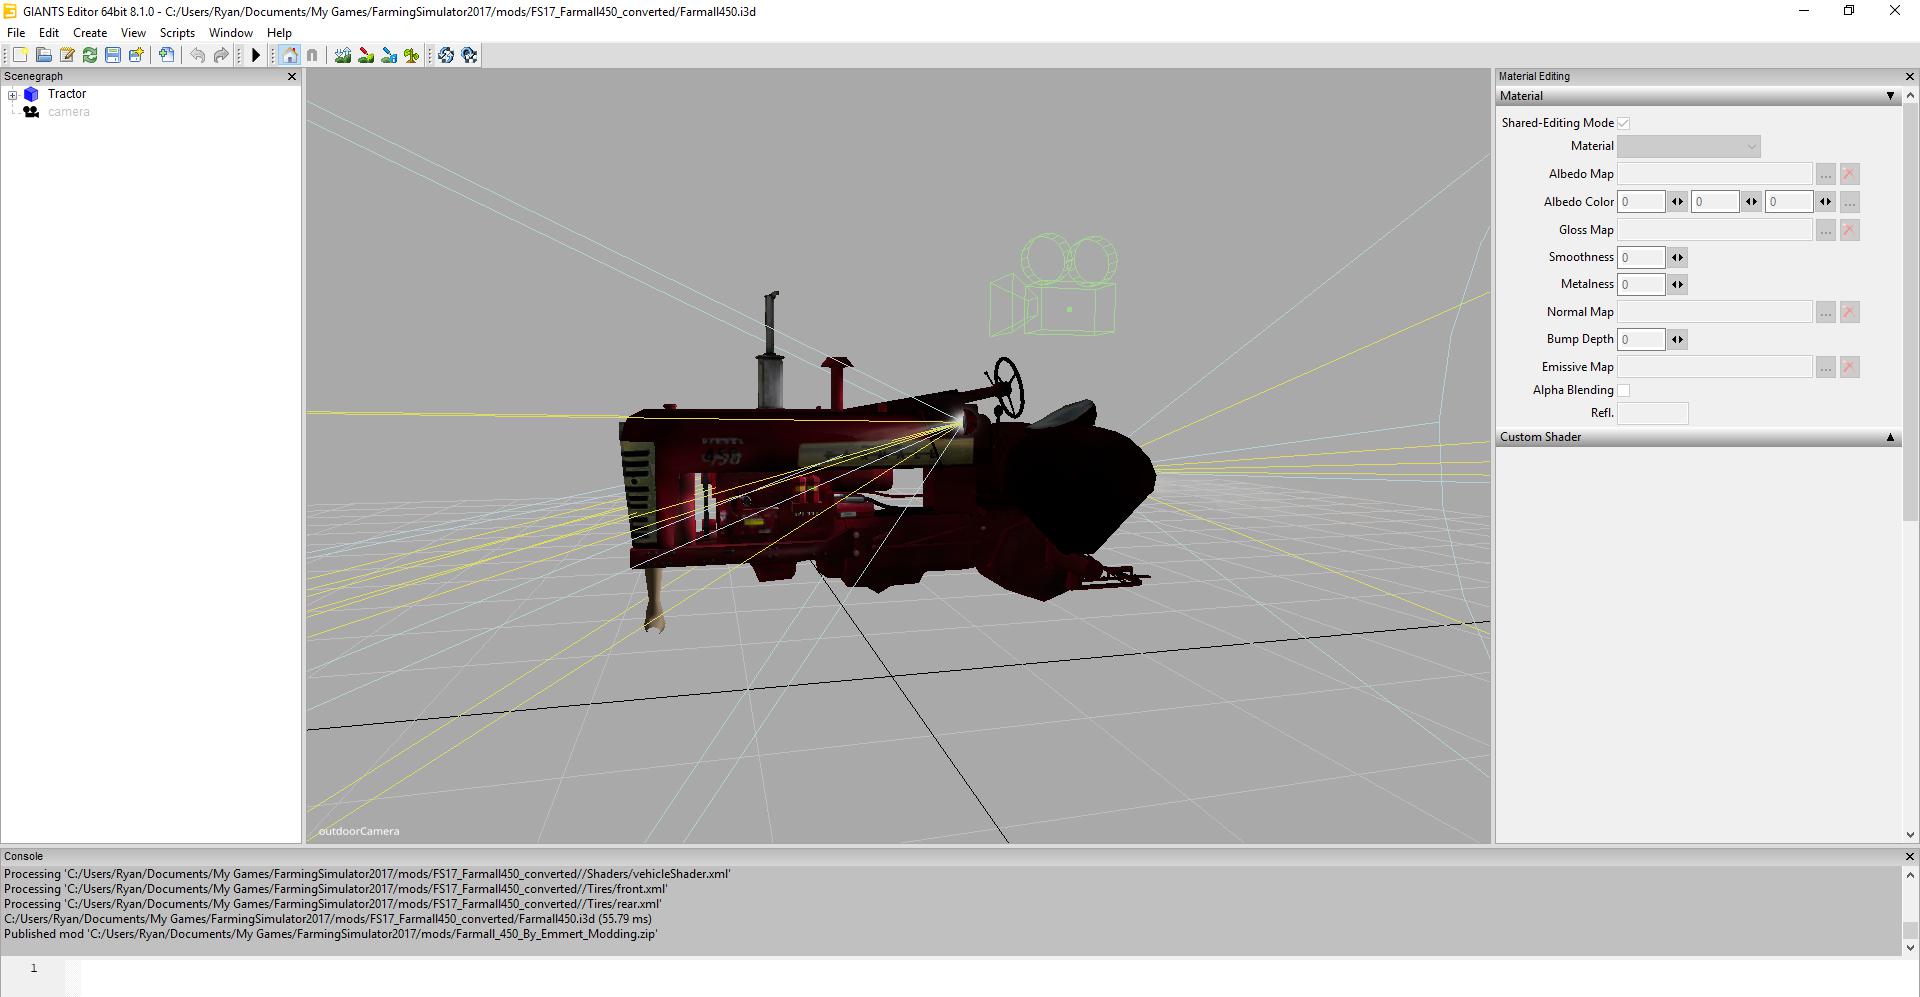Viewport: 1920px width, 997px height.
Task: Click the Open file folder icon
Action: pyautogui.click(x=44, y=55)
